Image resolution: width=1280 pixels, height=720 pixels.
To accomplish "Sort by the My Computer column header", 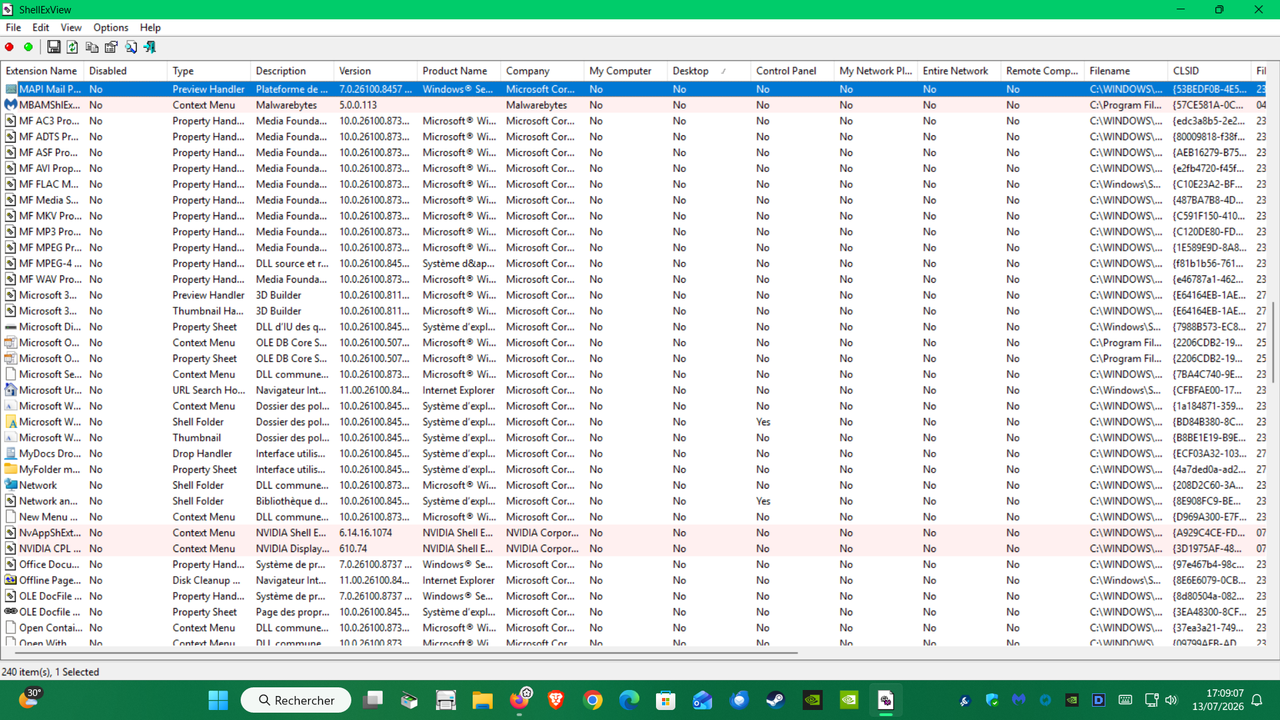I will [627, 71].
